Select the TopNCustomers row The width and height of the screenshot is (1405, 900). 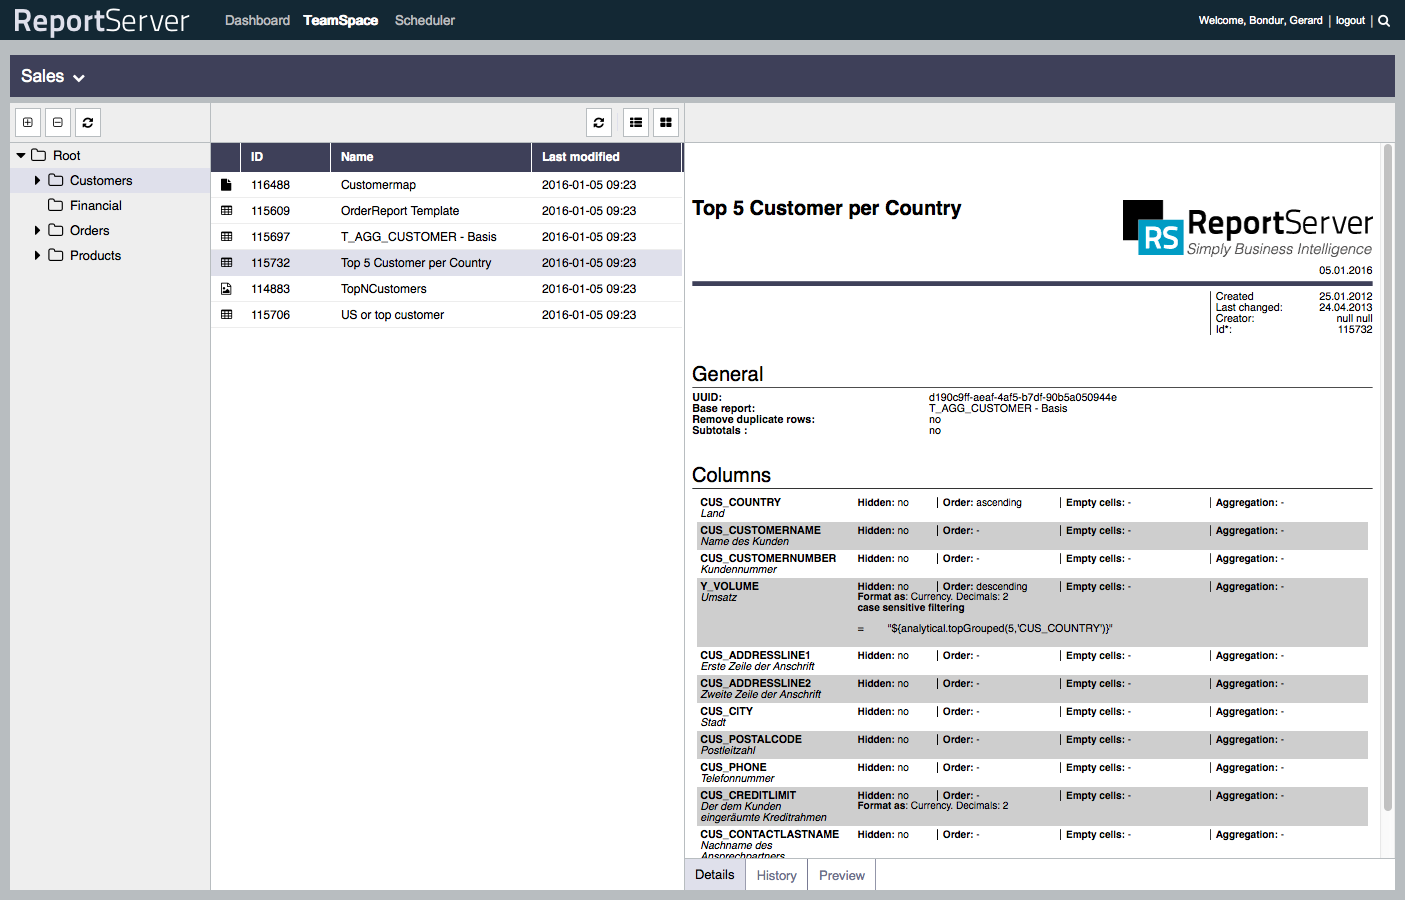click(447, 289)
